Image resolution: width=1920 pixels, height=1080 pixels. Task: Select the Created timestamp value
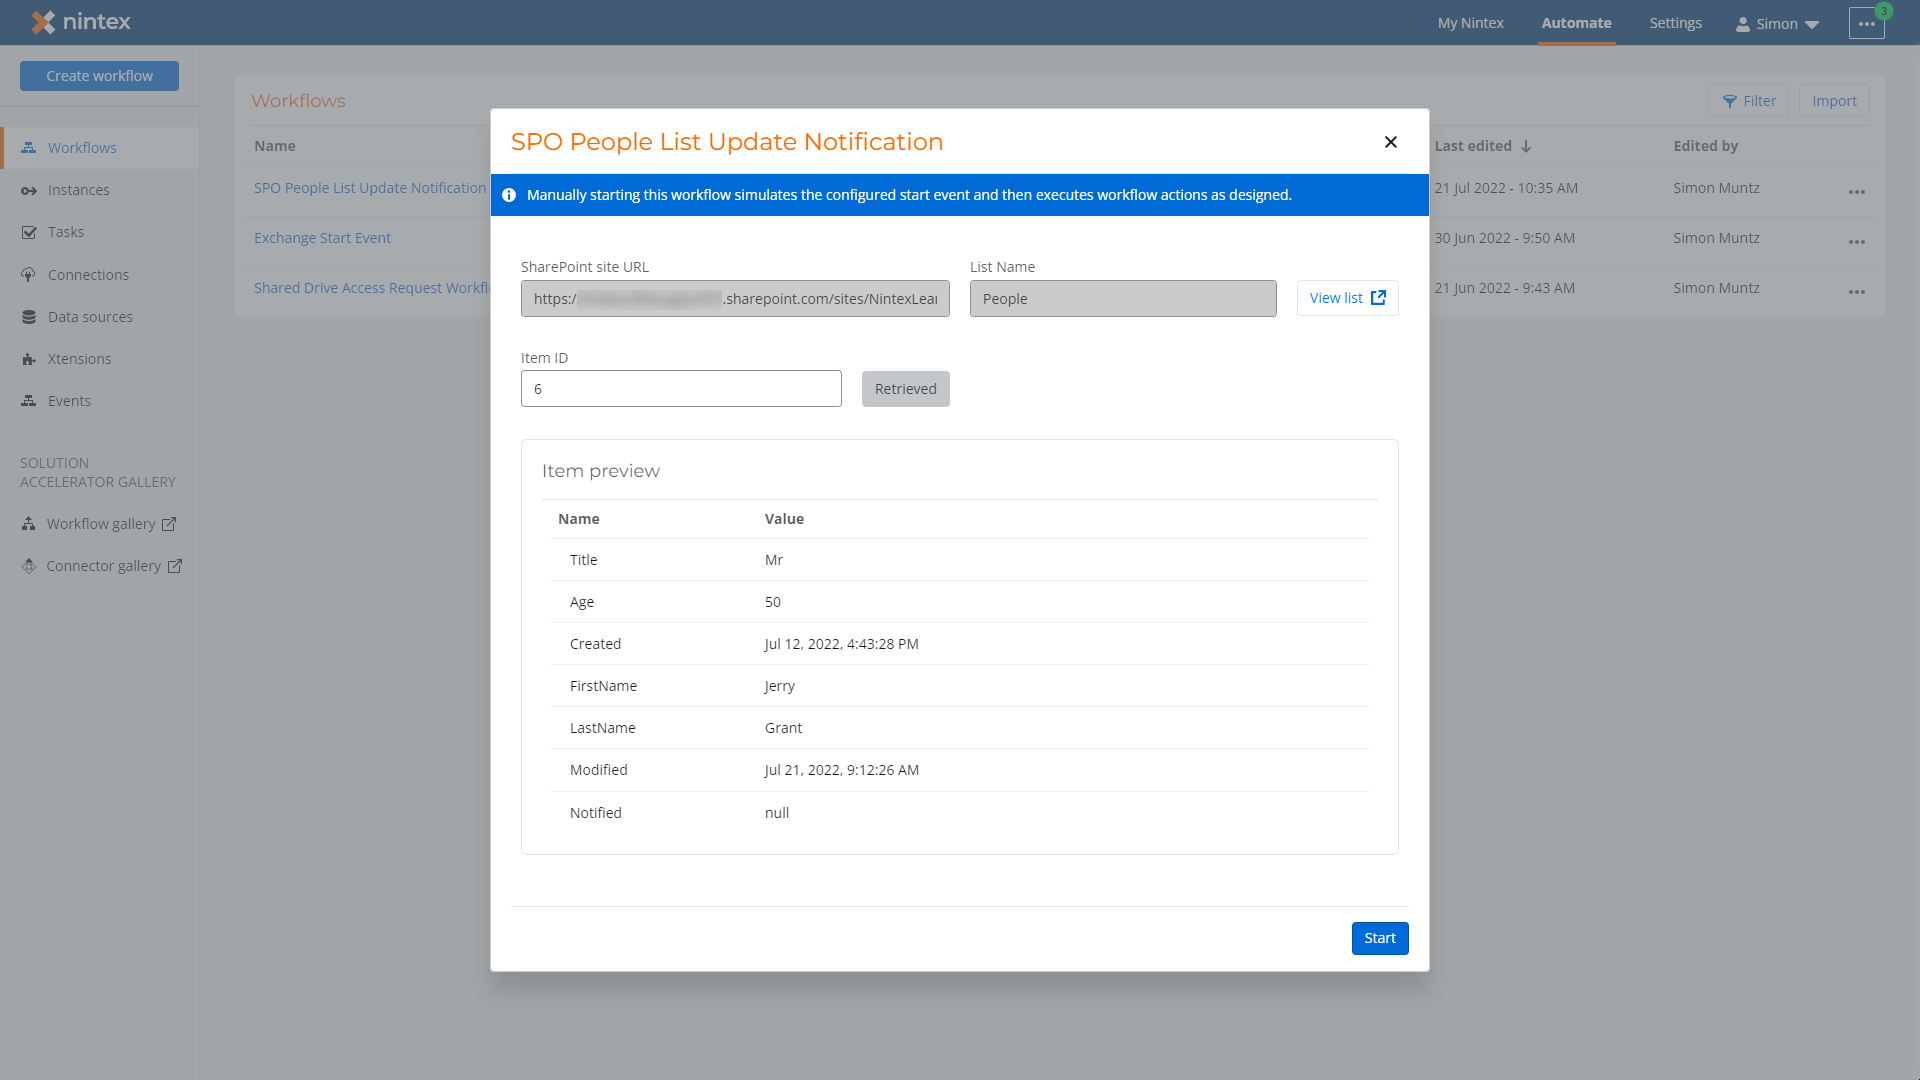tap(841, 644)
